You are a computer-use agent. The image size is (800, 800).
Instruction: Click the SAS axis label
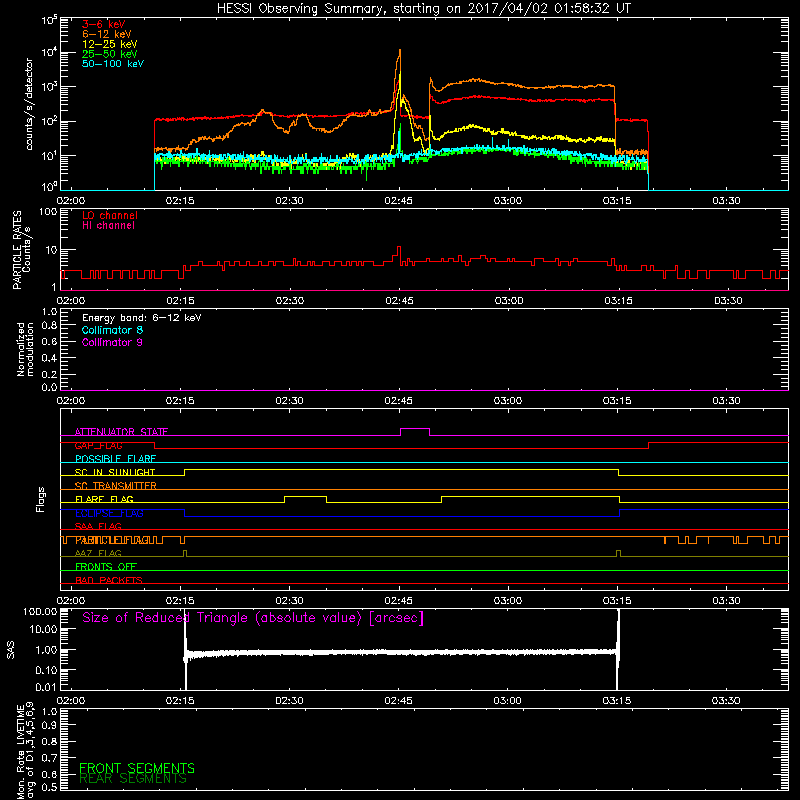click(x=11, y=650)
